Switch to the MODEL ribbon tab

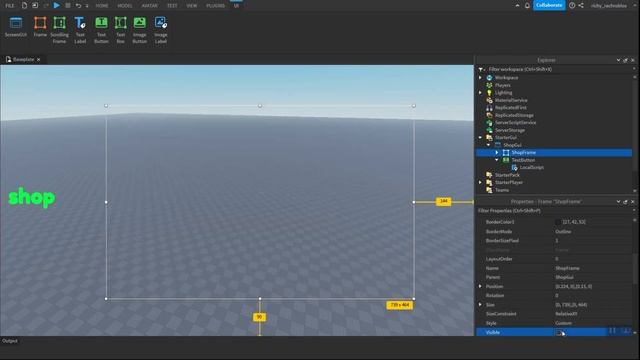(x=125, y=6)
